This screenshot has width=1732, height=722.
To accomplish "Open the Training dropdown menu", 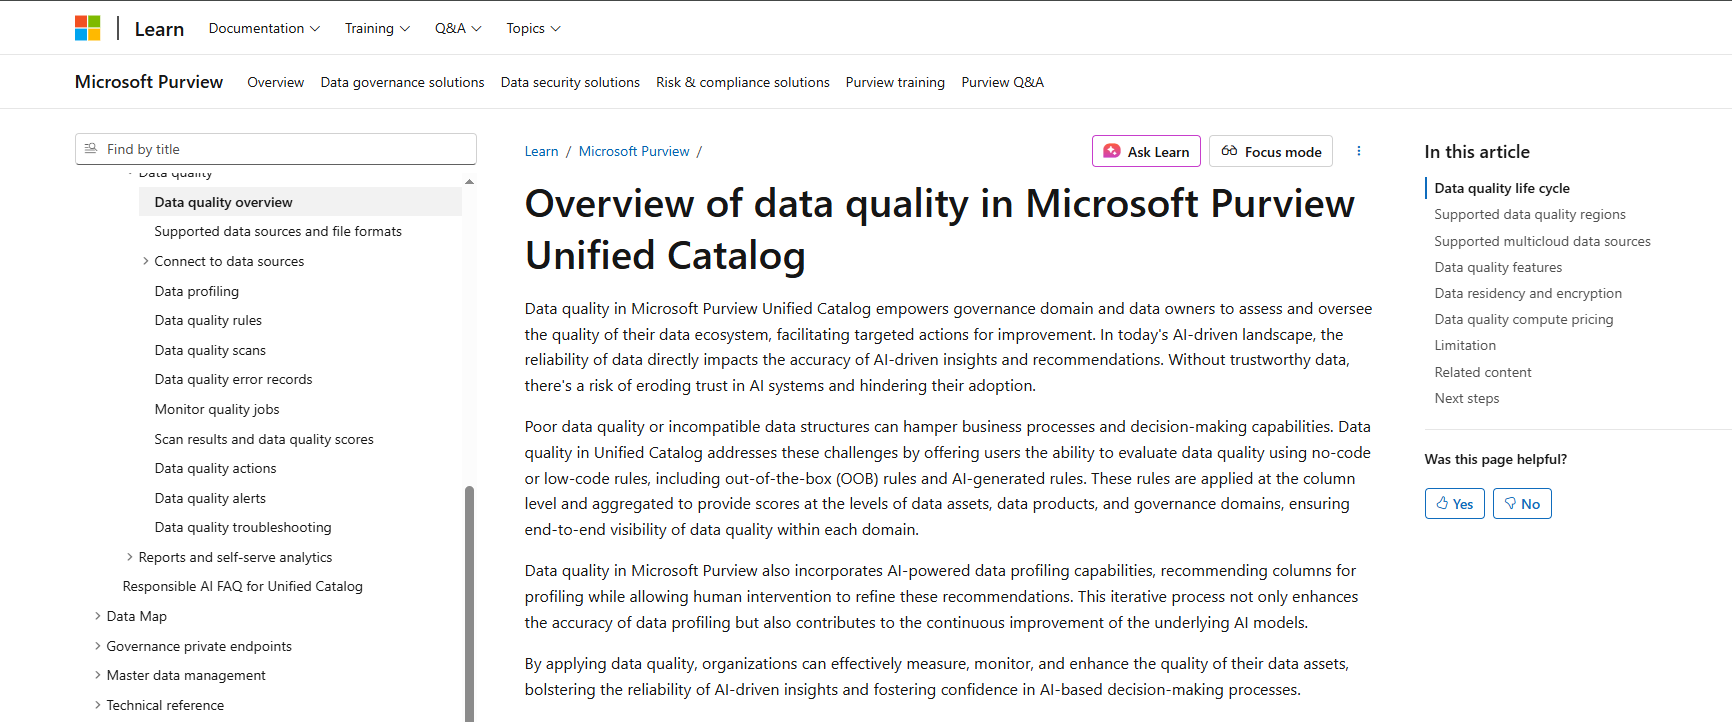I will 377,28.
